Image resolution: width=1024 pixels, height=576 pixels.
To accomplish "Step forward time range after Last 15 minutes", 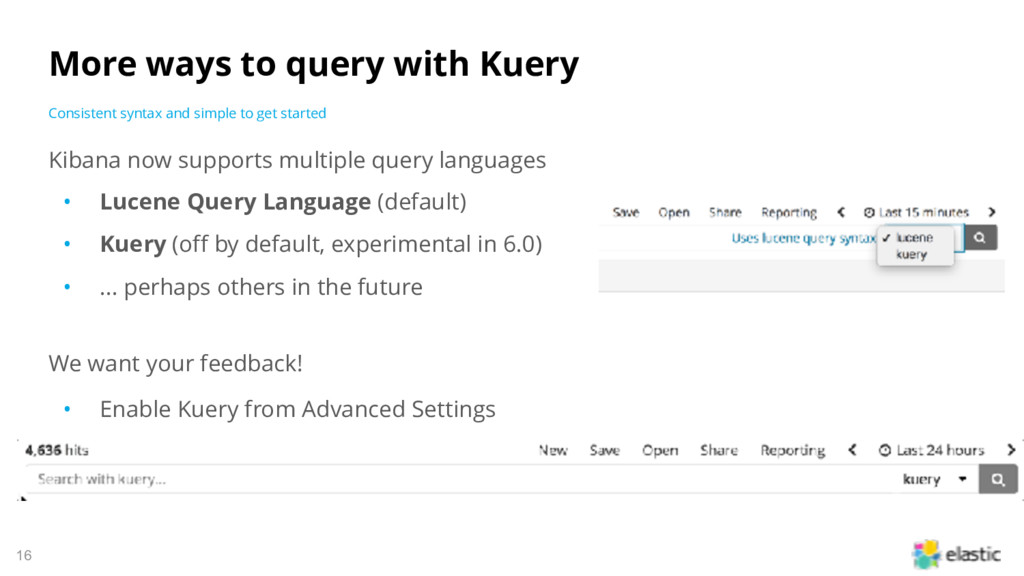I will click(x=991, y=212).
